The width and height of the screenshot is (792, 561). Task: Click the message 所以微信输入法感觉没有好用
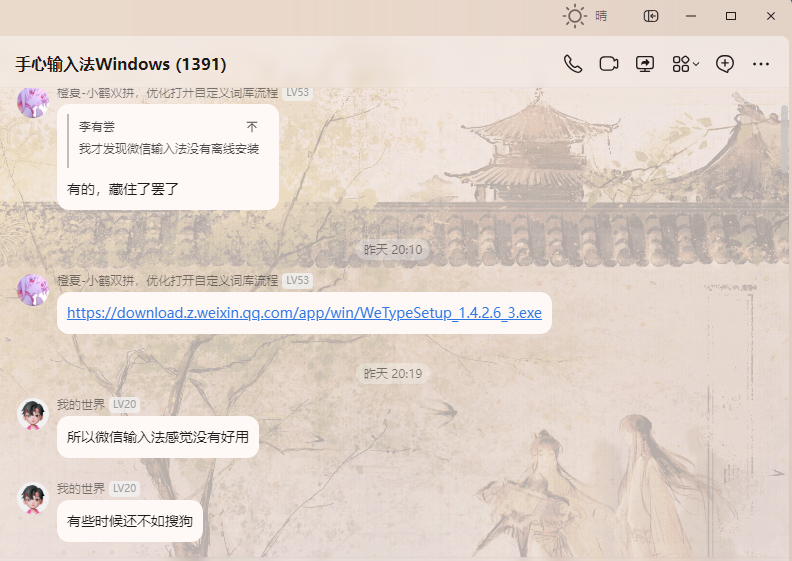pyautogui.click(x=158, y=437)
